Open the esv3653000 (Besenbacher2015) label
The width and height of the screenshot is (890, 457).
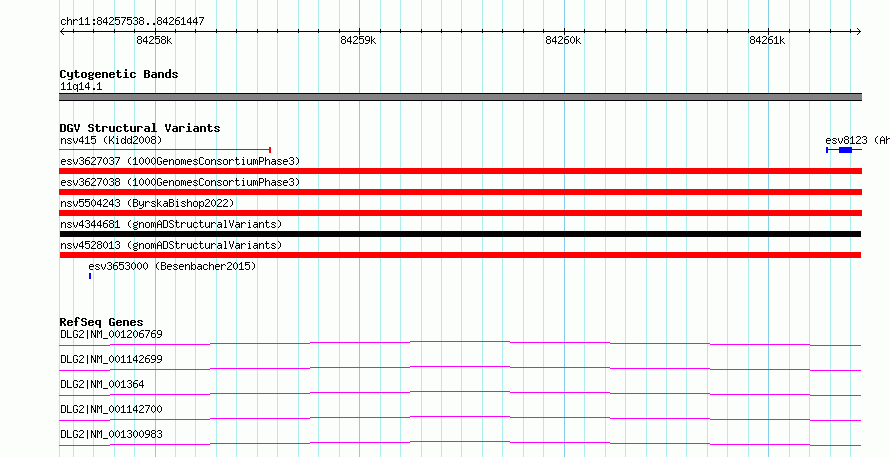172,266
